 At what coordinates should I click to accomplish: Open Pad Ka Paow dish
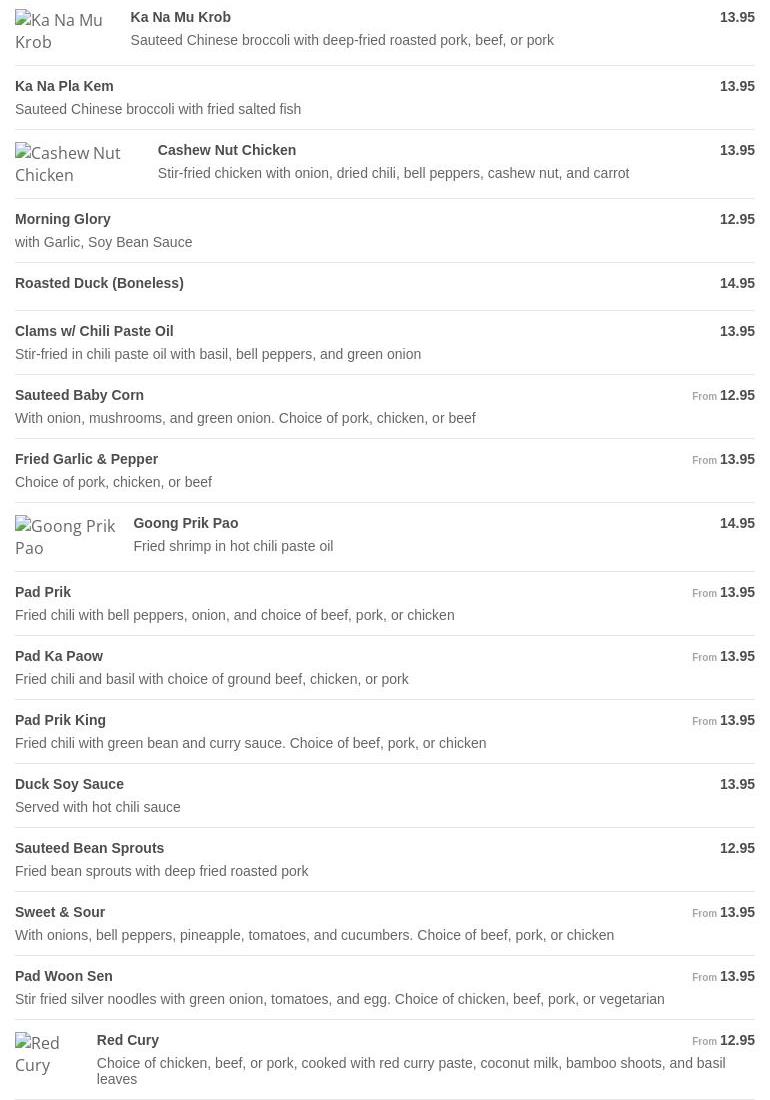pyautogui.click(x=59, y=656)
